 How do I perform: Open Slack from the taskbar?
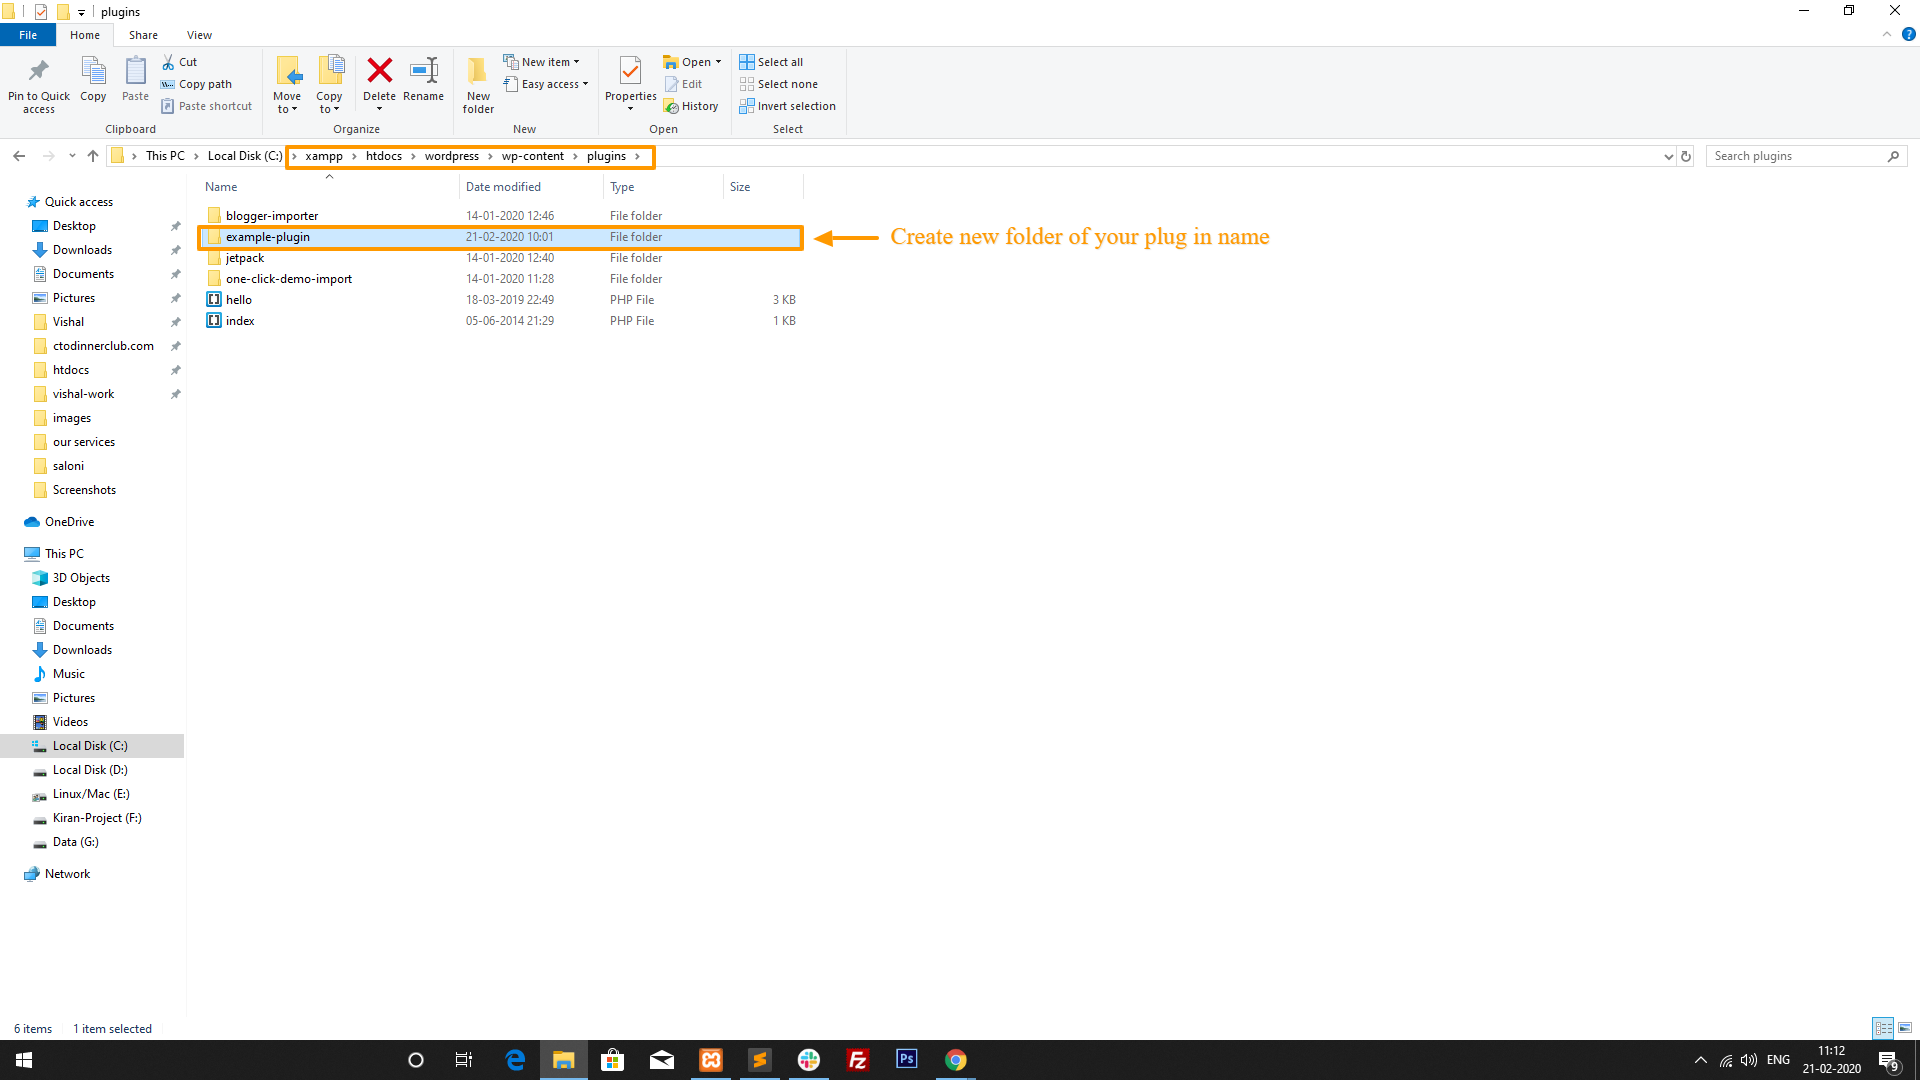click(x=809, y=1060)
